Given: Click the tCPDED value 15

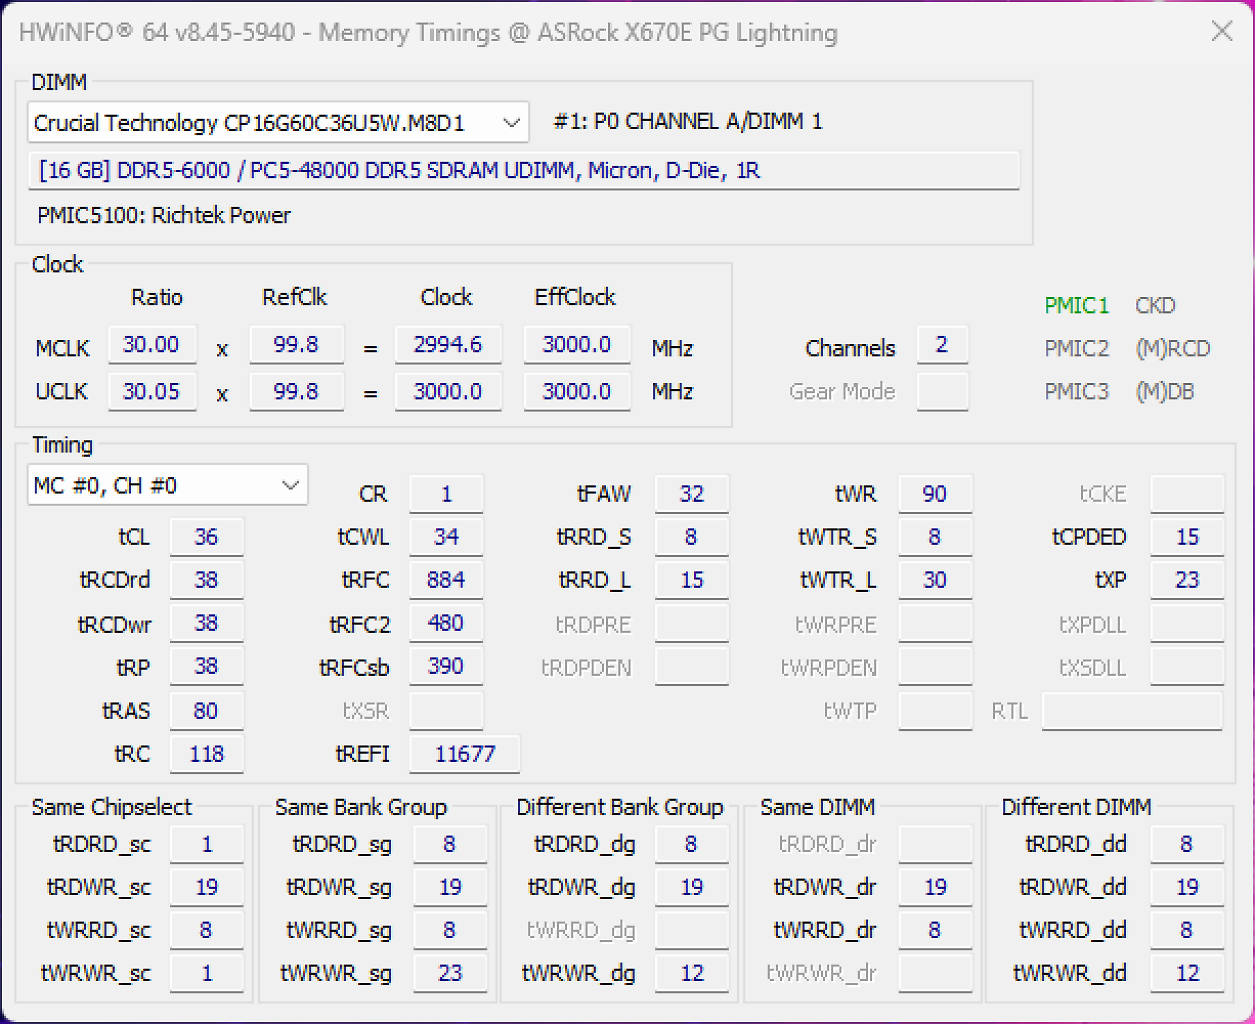Looking at the screenshot, I should 1187,537.
